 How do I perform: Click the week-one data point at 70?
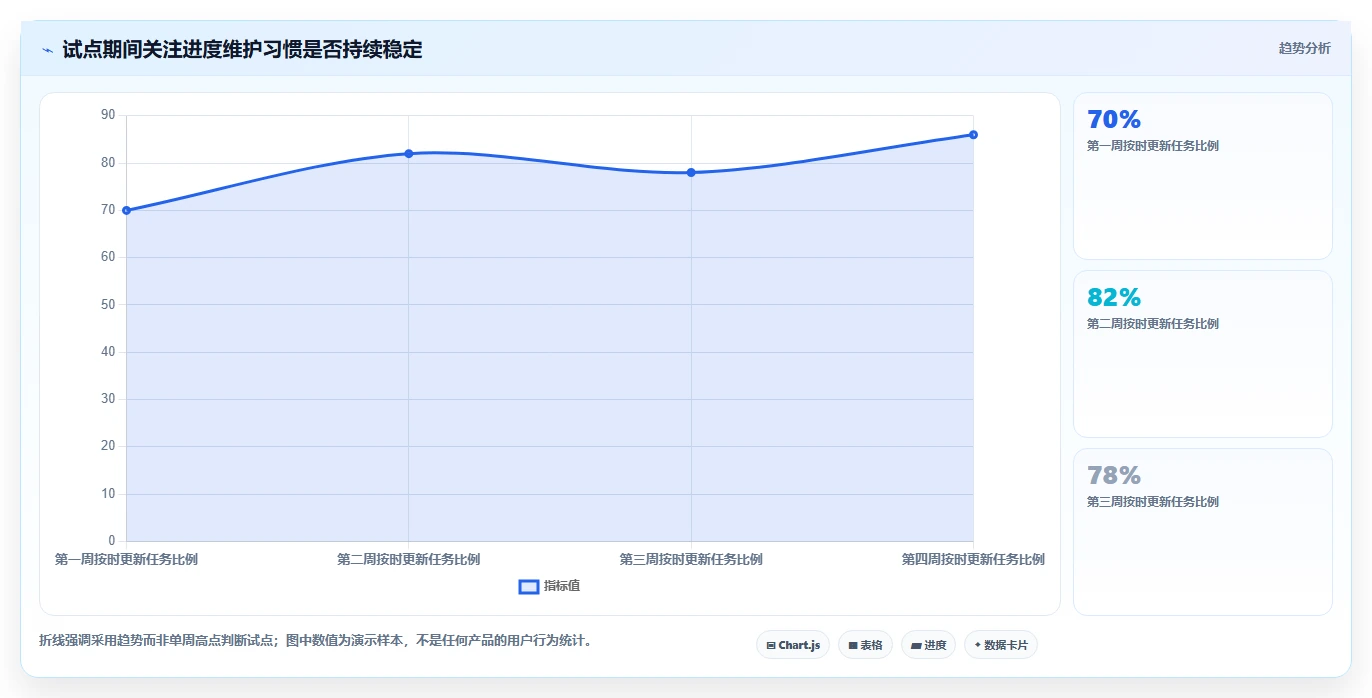127,210
